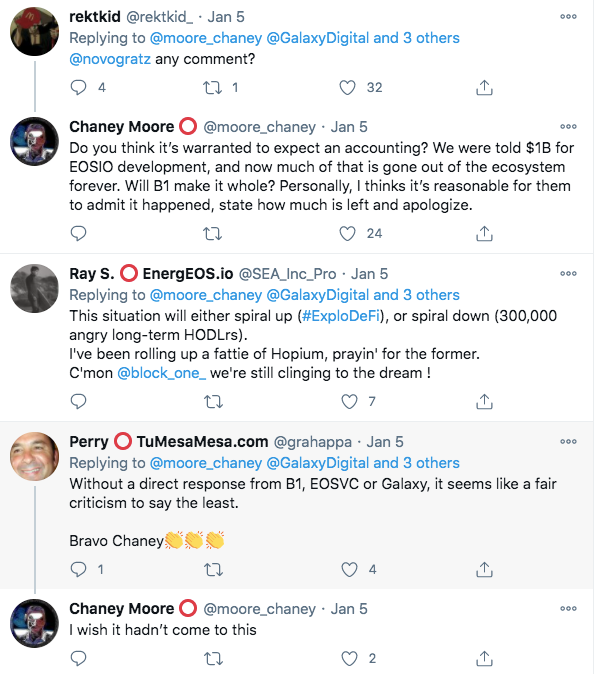Open more options on Perry's tweet
596x674 pixels.
568,441
